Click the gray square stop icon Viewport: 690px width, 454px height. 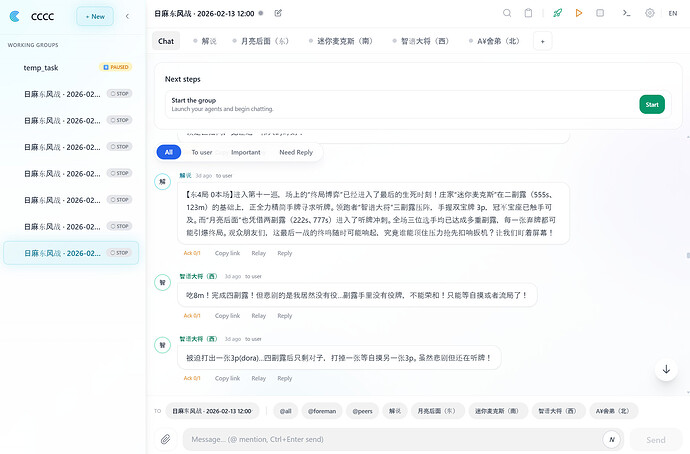coord(600,13)
